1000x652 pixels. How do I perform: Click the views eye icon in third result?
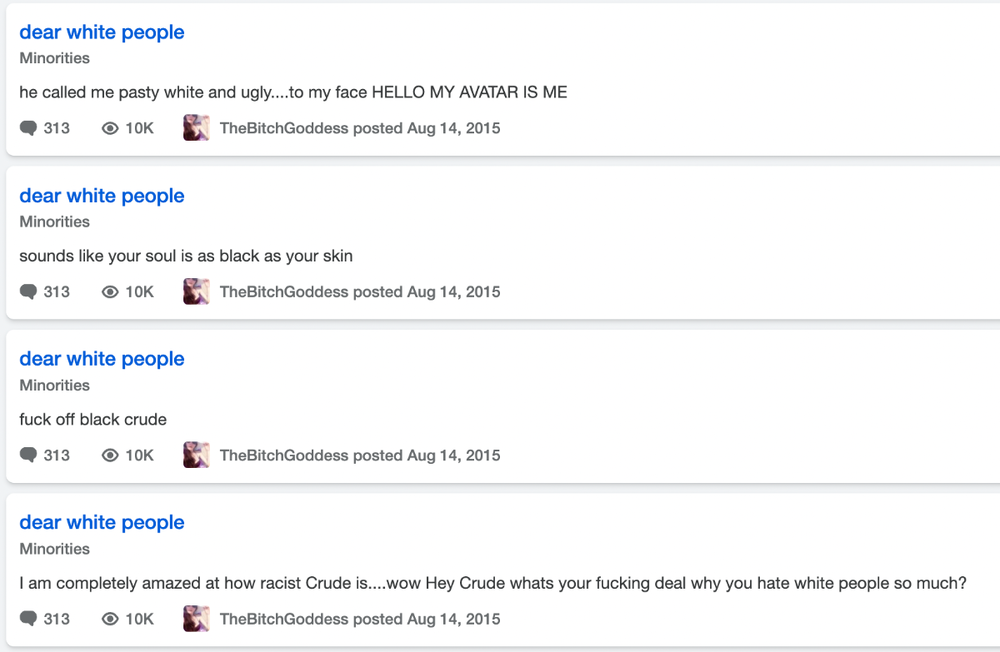tap(110, 455)
